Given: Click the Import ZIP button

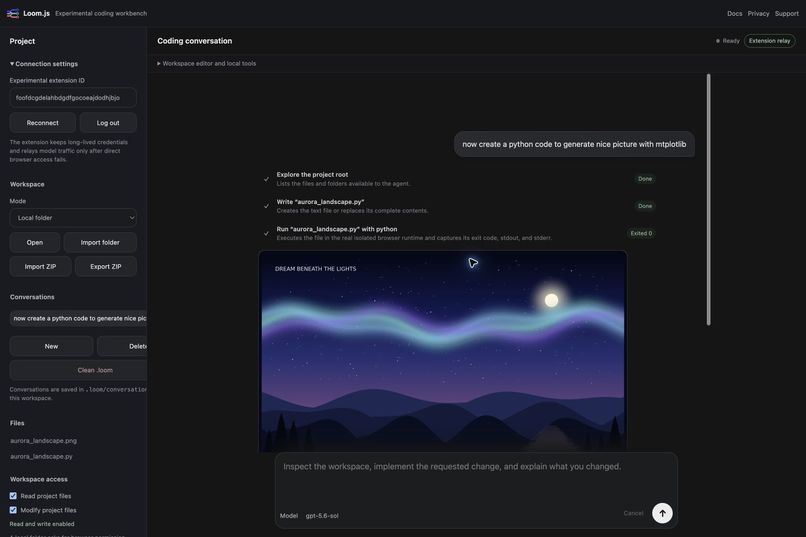Looking at the screenshot, I should click(x=40, y=267).
